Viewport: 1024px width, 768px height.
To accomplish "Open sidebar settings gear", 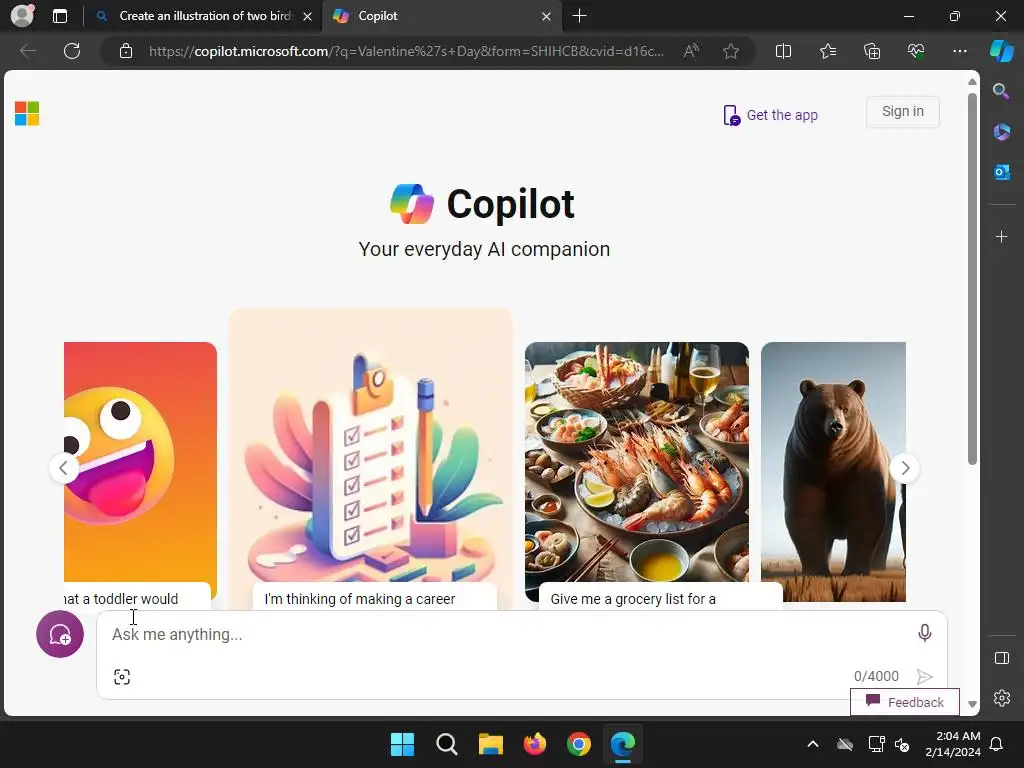I will coord(1001,697).
